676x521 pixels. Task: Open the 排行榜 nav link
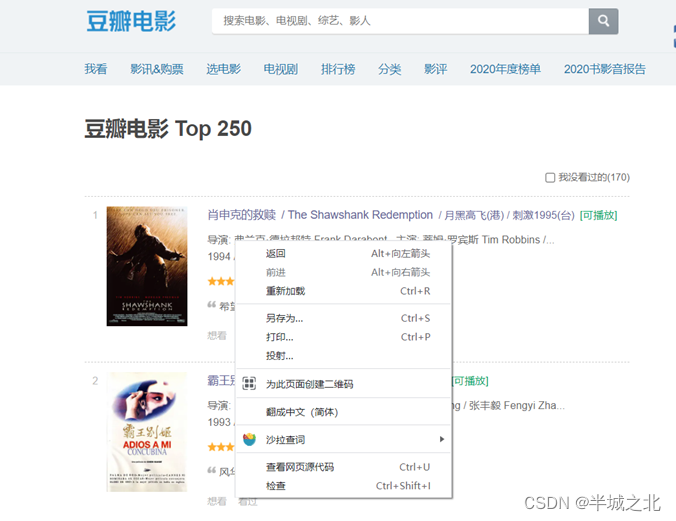pos(338,69)
